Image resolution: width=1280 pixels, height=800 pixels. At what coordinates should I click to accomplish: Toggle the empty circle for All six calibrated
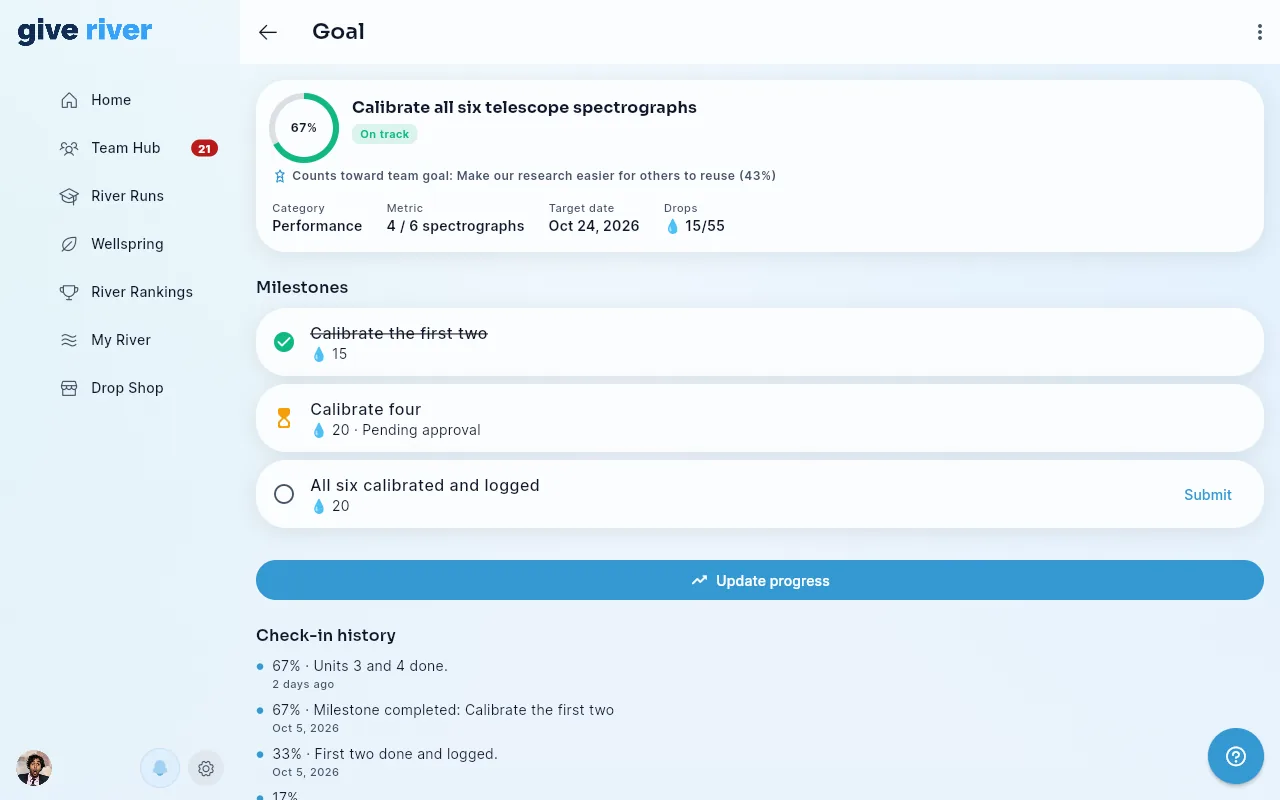284,494
